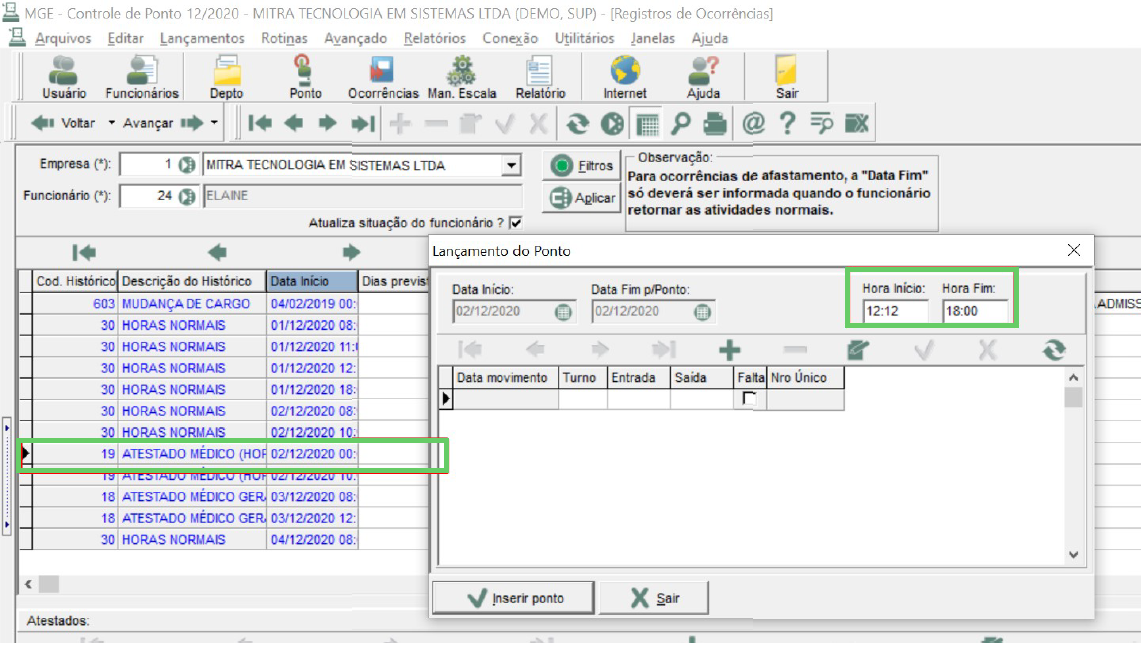Screen dimensions: 1144x645
Task: Go to first record in main toolbar
Action: point(260,123)
